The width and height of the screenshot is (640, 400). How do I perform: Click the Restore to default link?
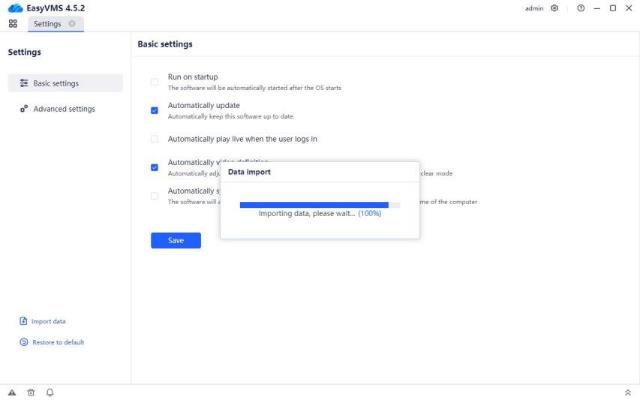pyautogui.click(x=57, y=342)
